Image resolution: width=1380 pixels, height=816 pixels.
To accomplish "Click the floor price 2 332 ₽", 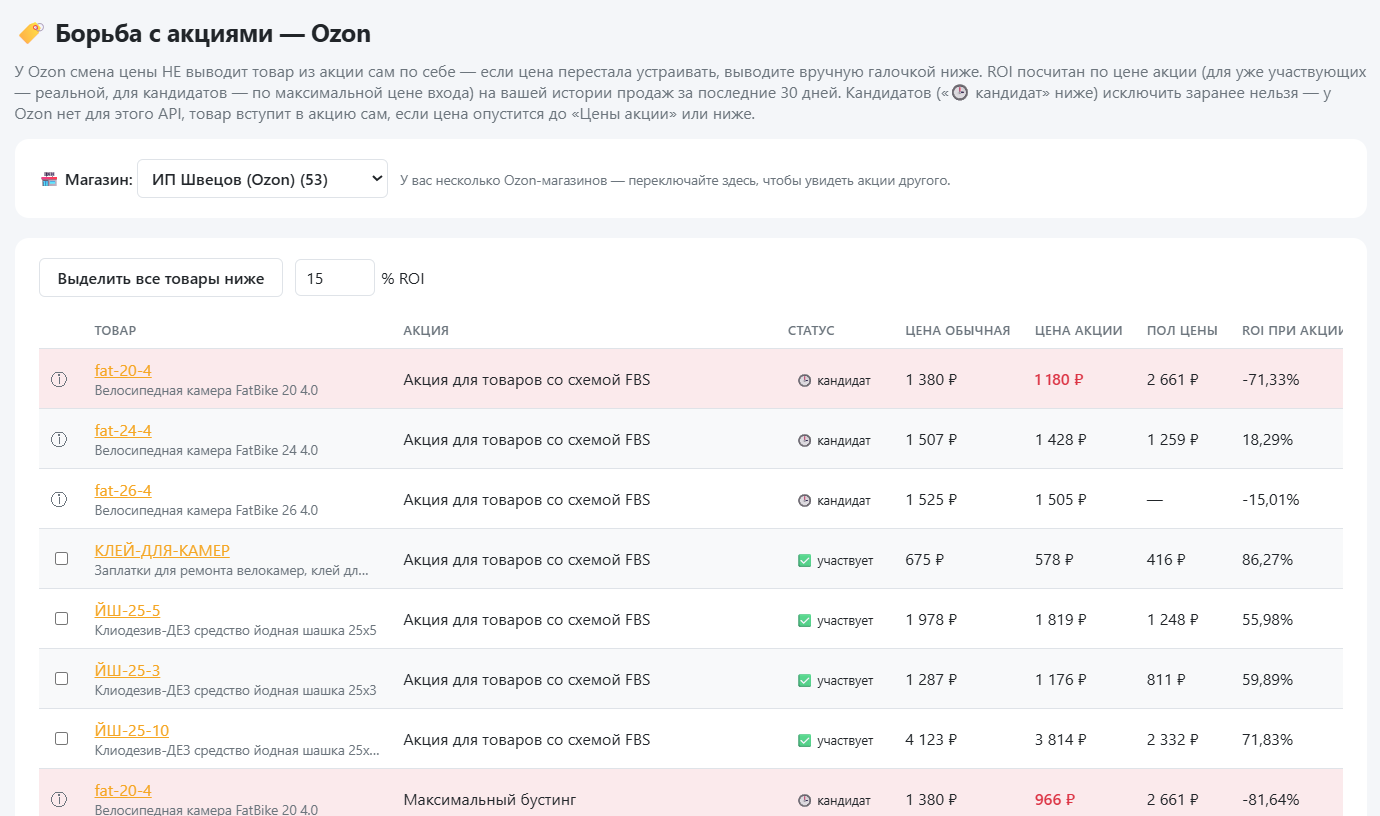I will point(1172,740).
